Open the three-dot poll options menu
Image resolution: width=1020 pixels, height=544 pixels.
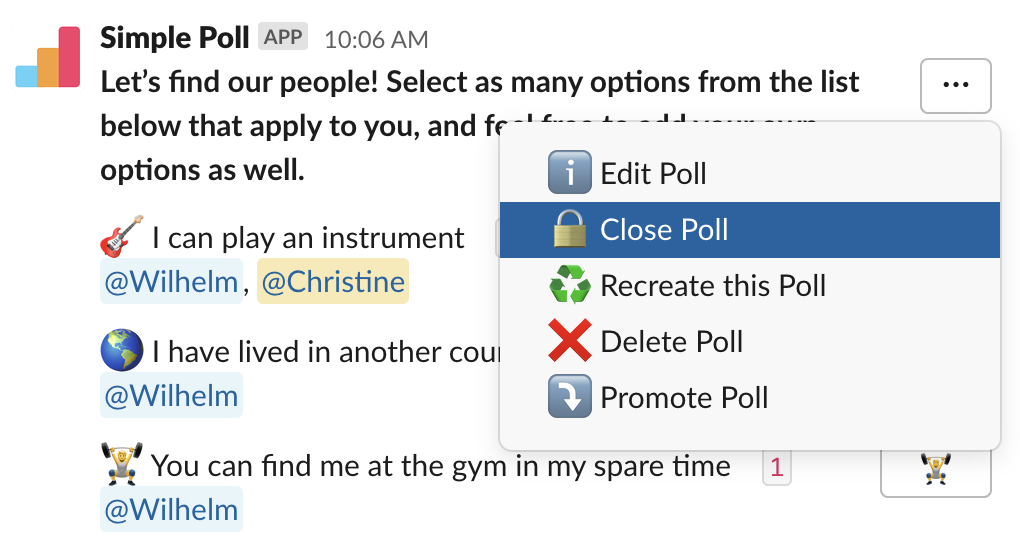(955, 86)
